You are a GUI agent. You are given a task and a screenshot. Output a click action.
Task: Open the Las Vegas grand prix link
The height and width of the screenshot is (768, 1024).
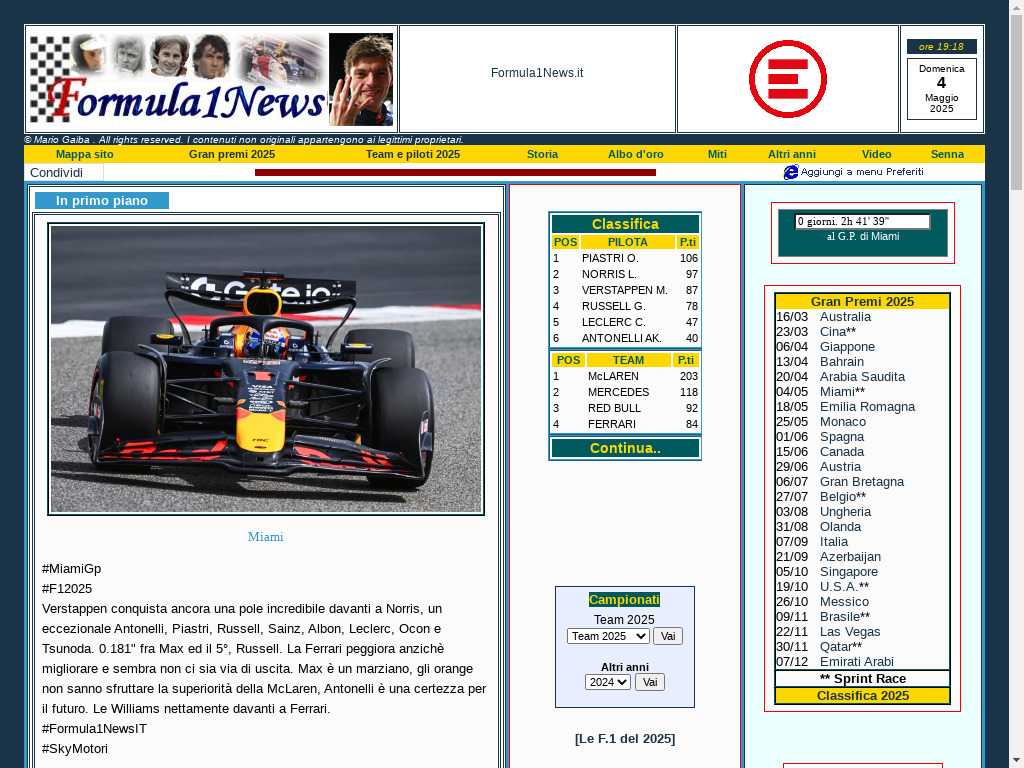pos(850,632)
